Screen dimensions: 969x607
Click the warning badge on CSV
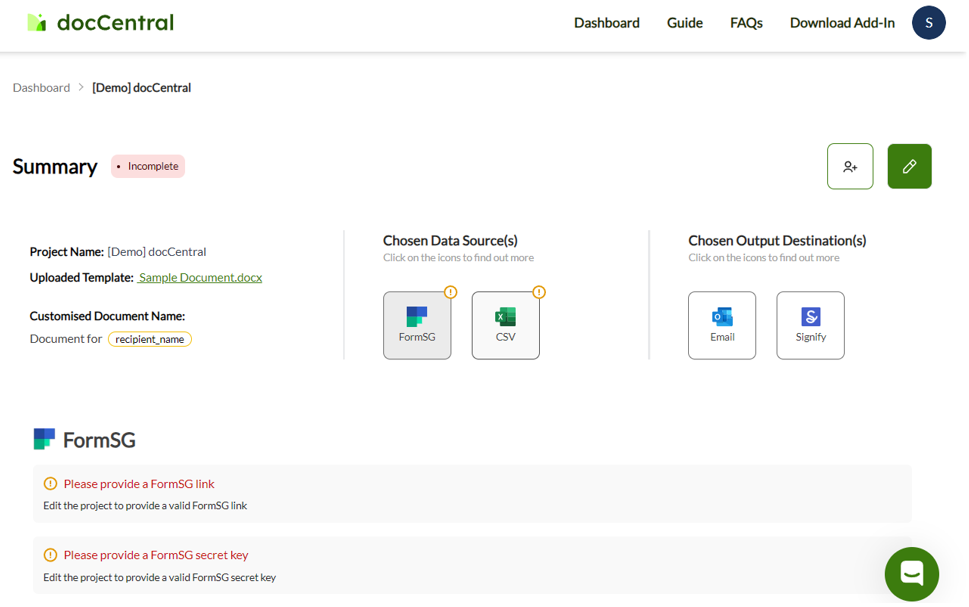(539, 292)
